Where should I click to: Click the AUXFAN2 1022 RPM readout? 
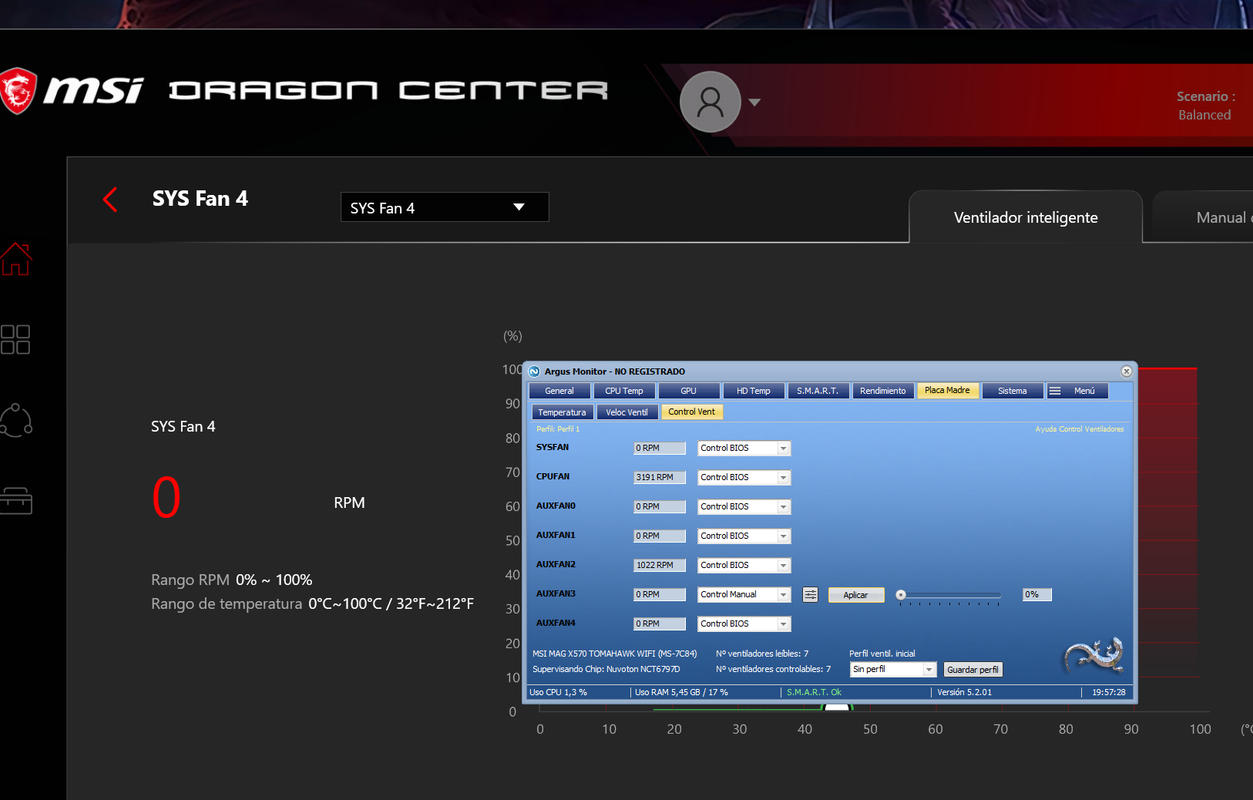(660, 565)
